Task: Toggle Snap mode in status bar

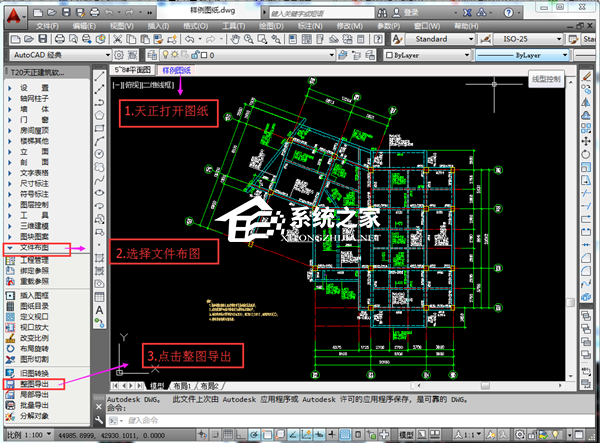Action: 215,435
